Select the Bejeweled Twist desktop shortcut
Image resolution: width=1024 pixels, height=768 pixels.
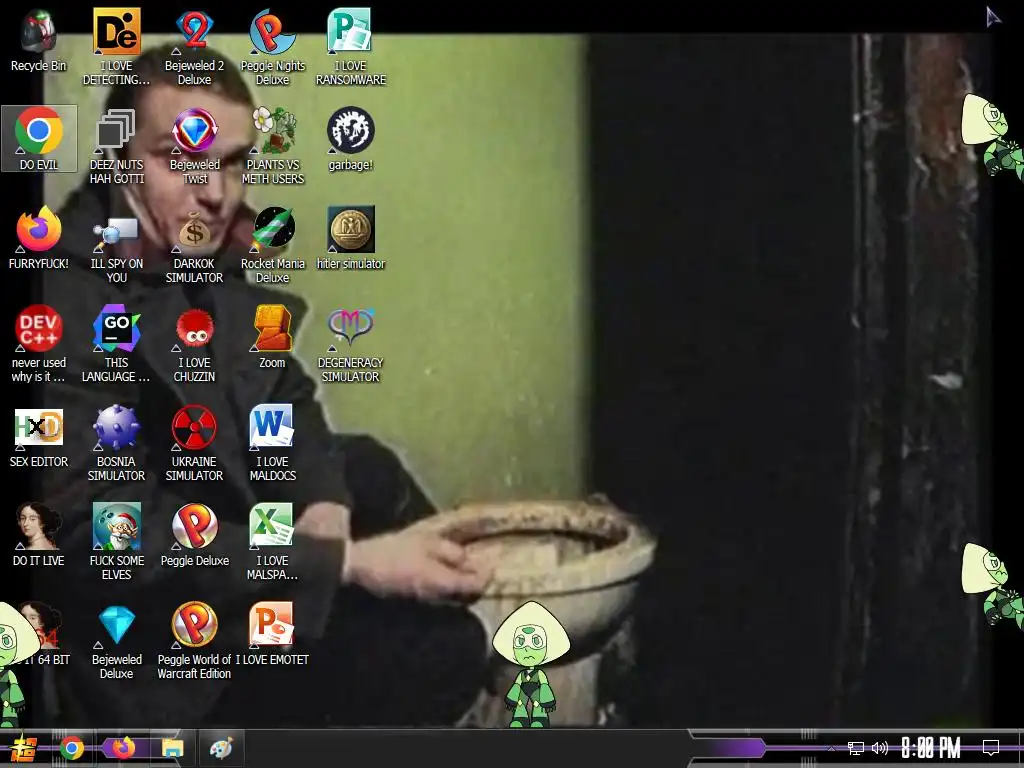(194, 146)
